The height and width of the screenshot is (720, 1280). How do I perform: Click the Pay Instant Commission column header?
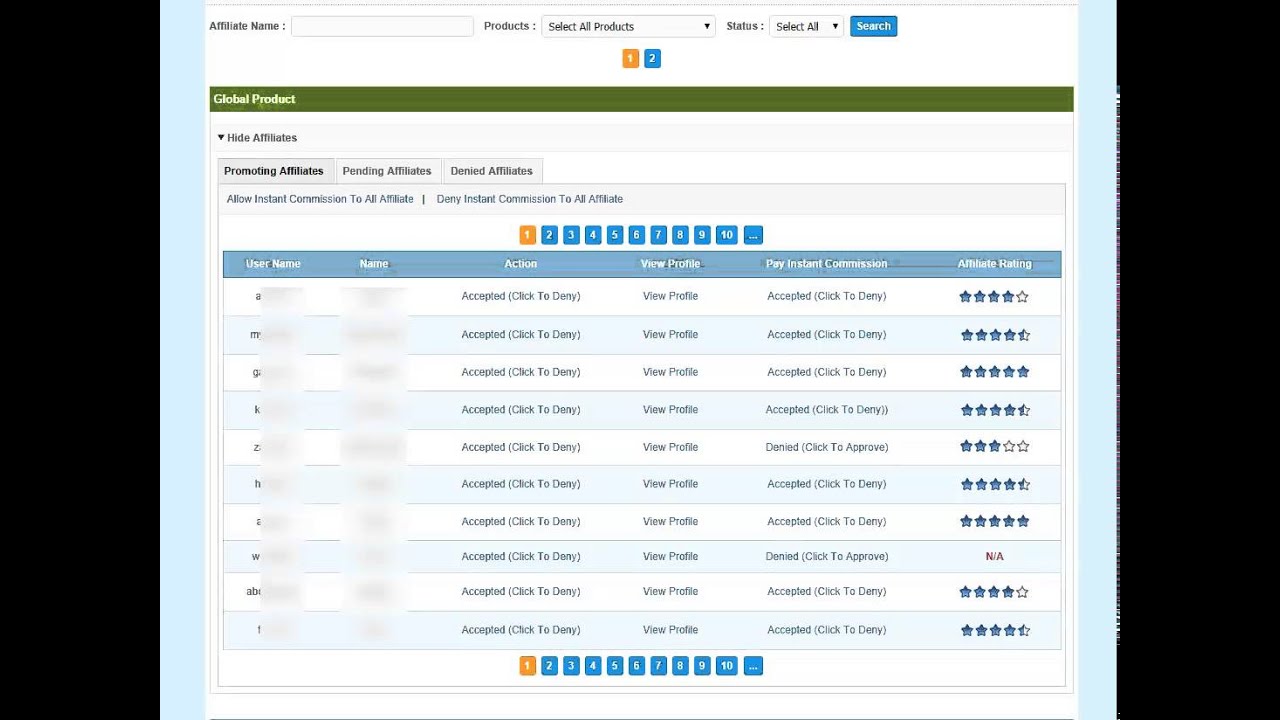point(827,264)
